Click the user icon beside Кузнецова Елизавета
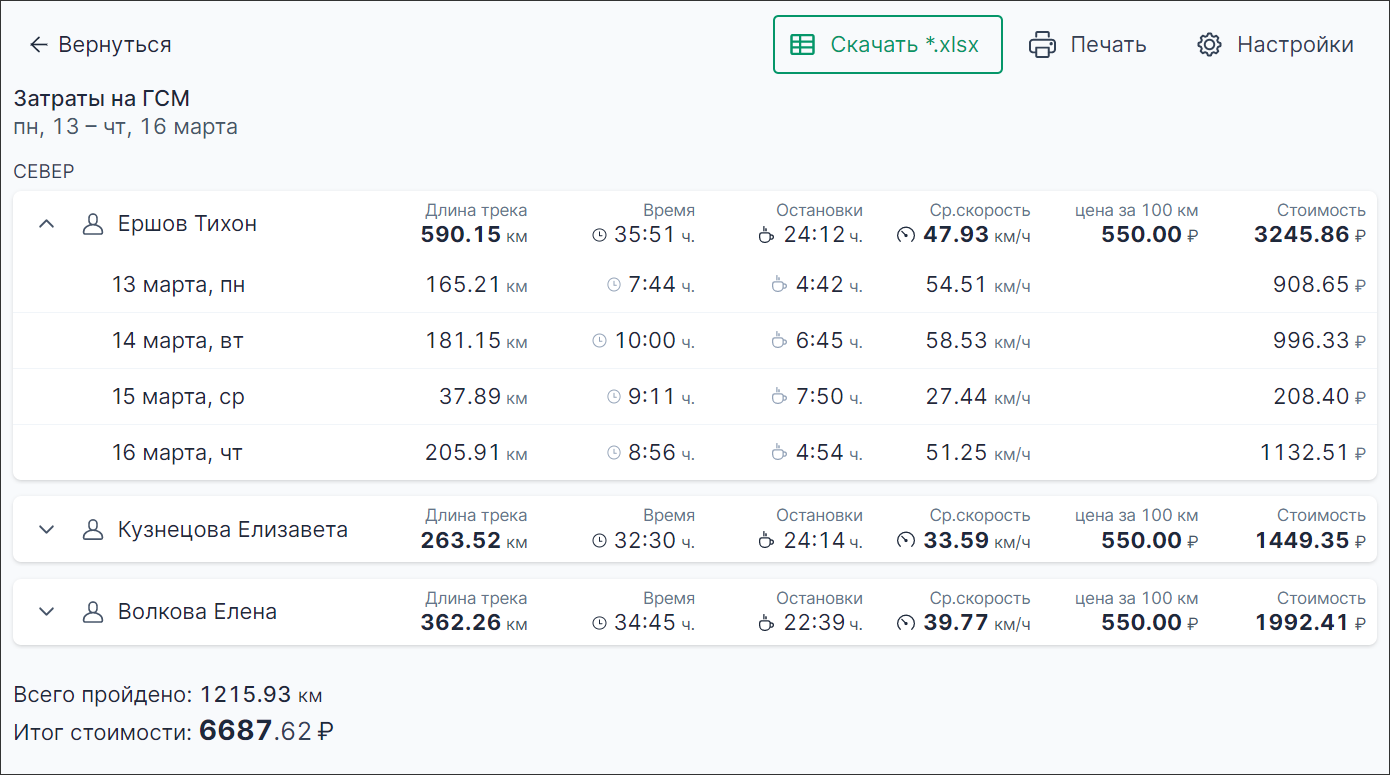1390x775 pixels. 93,529
